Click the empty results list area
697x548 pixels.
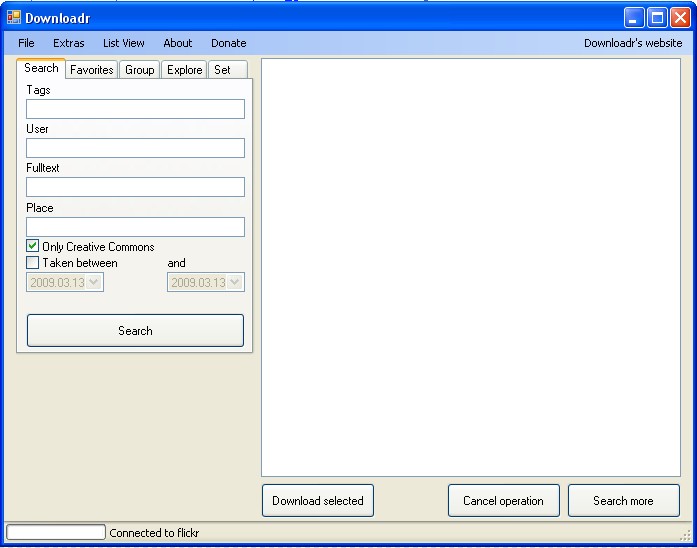click(471, 268)
